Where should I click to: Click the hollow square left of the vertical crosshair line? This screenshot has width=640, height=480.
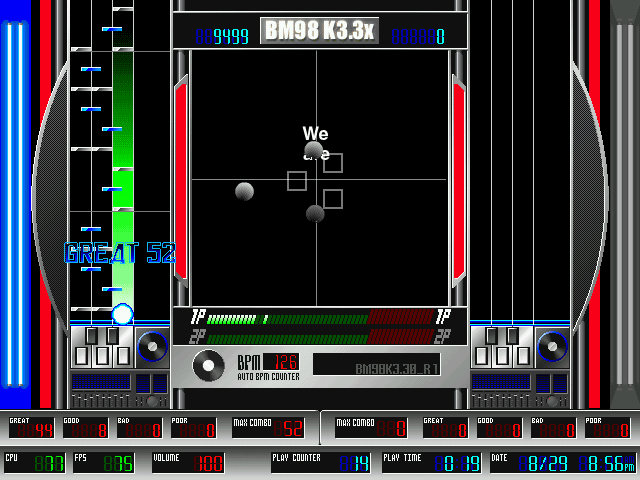(297, 181)
